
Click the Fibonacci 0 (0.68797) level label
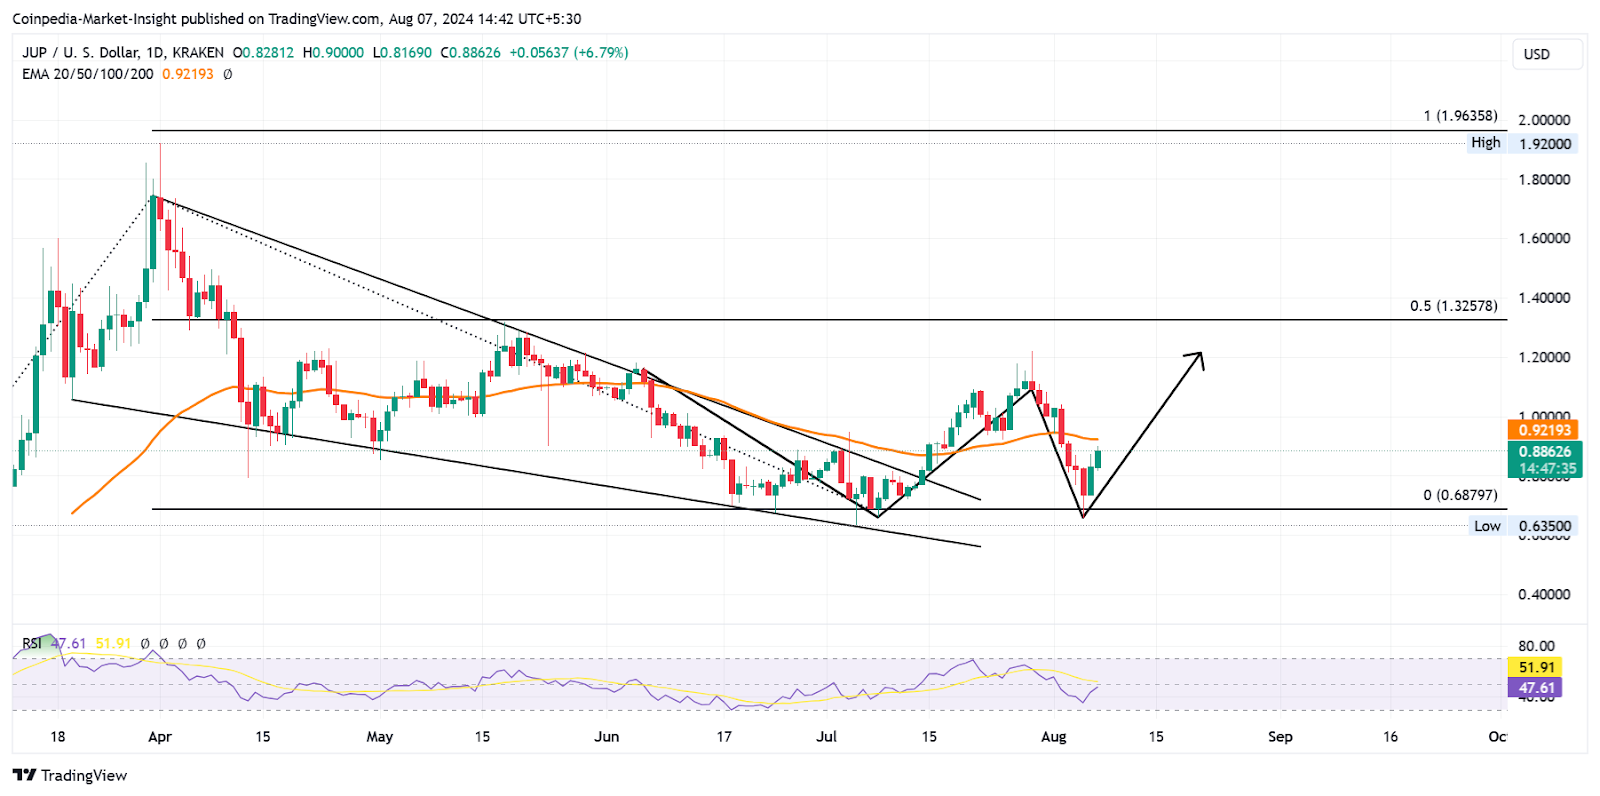[1460, 495]
